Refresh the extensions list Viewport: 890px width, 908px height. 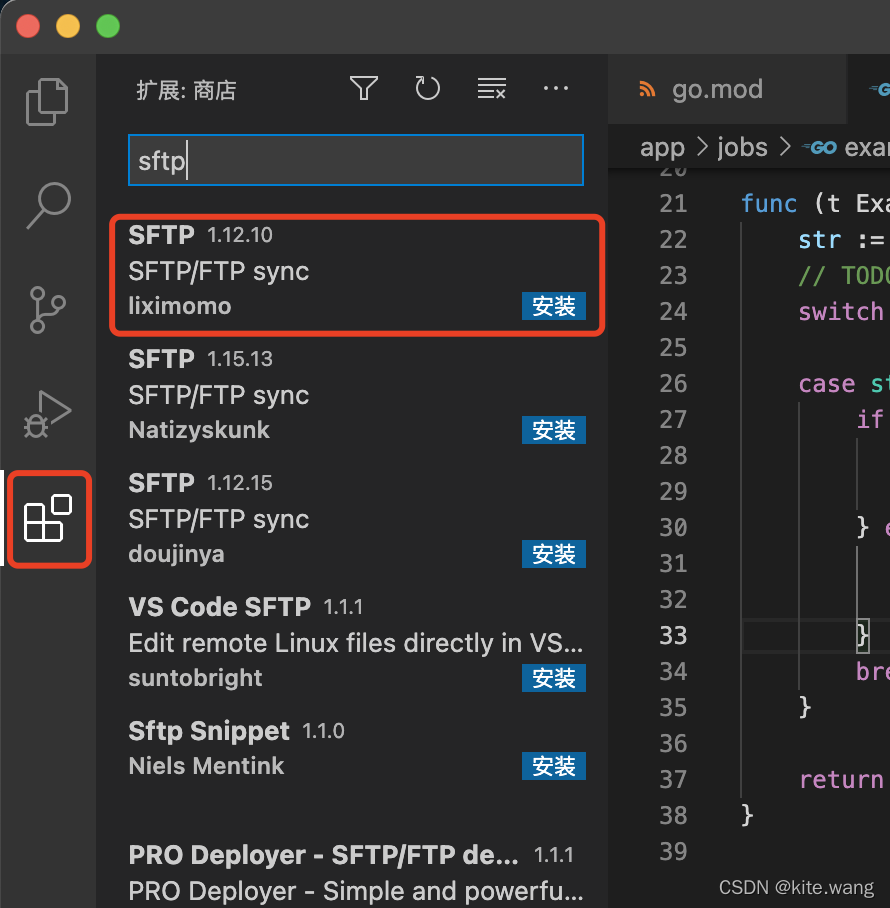coord(427,90)
